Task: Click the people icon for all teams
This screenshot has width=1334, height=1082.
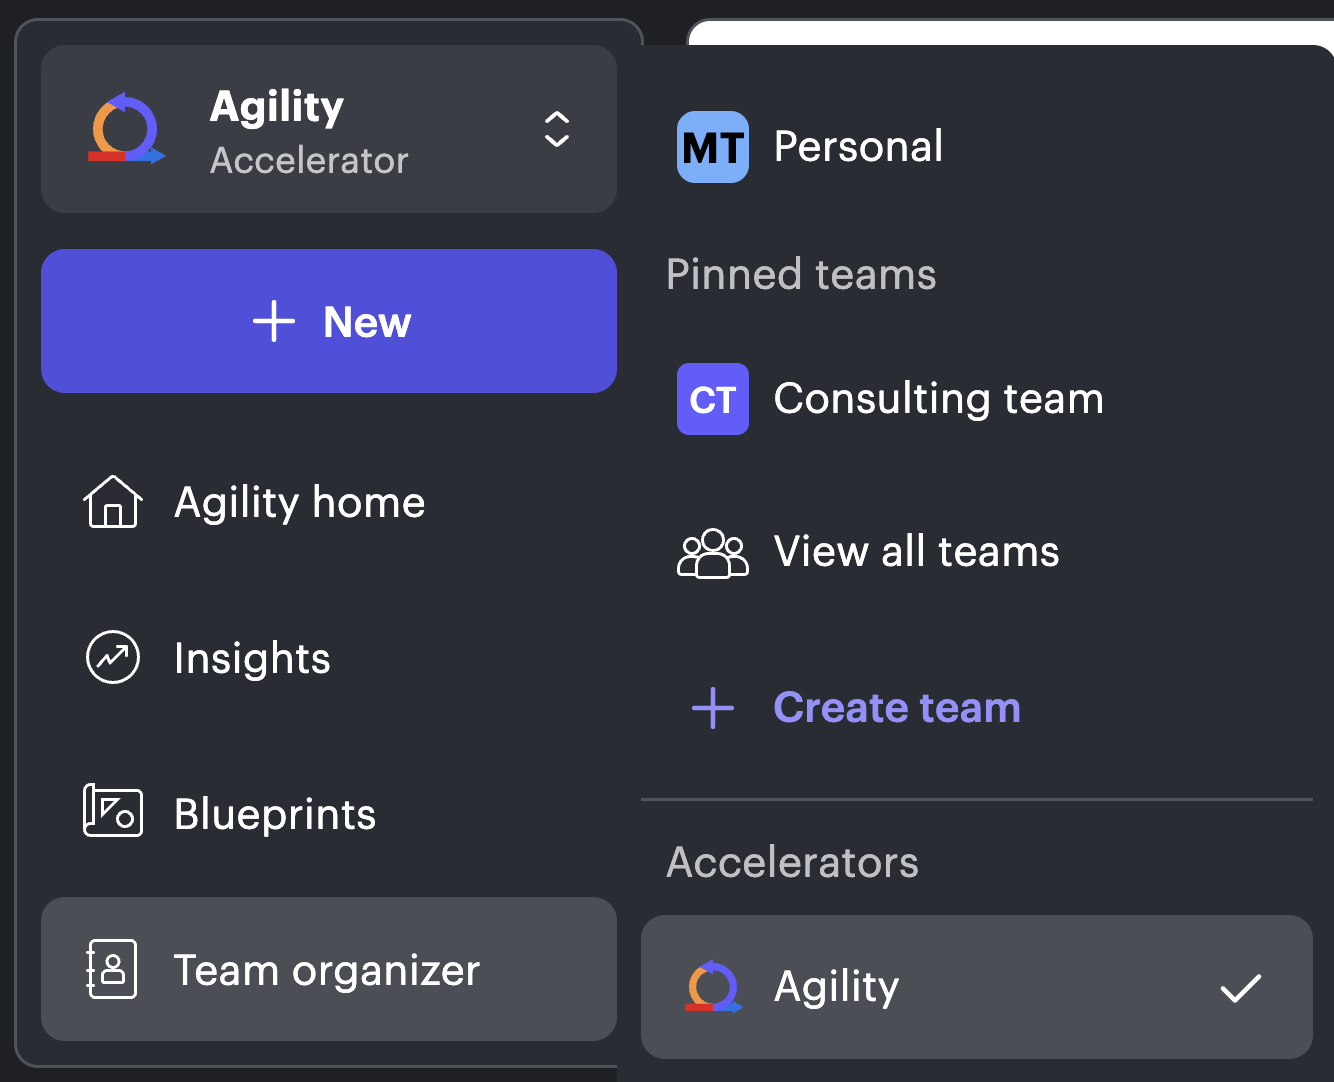Action: point(713,553)
